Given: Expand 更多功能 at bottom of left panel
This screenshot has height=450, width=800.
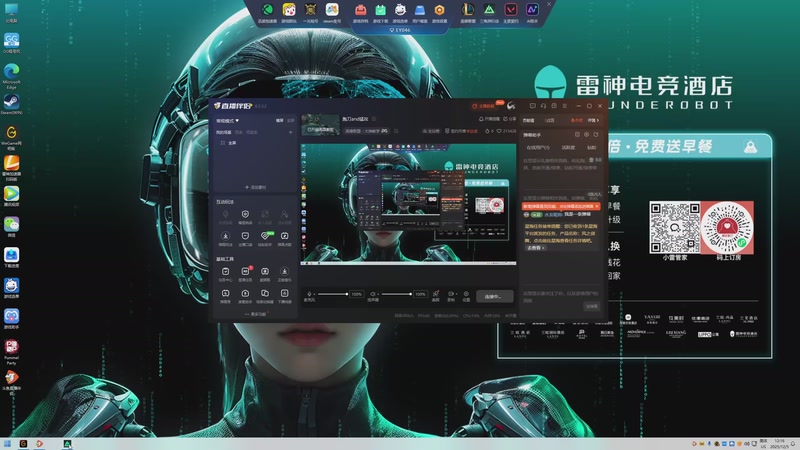Looking at the screenshot, I should click(256, 314).
